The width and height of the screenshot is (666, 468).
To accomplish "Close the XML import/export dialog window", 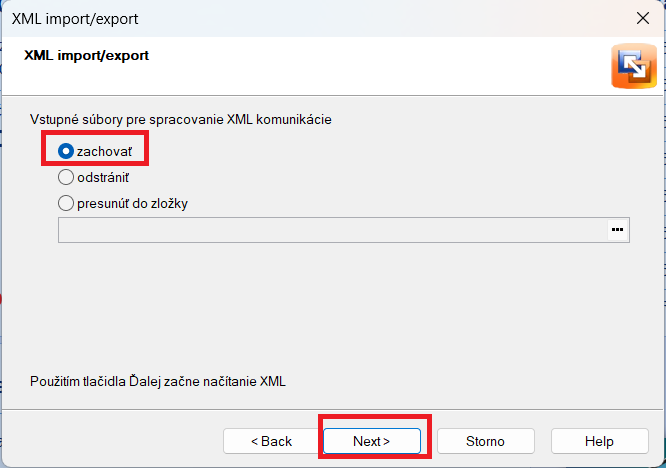I will 643,18.
